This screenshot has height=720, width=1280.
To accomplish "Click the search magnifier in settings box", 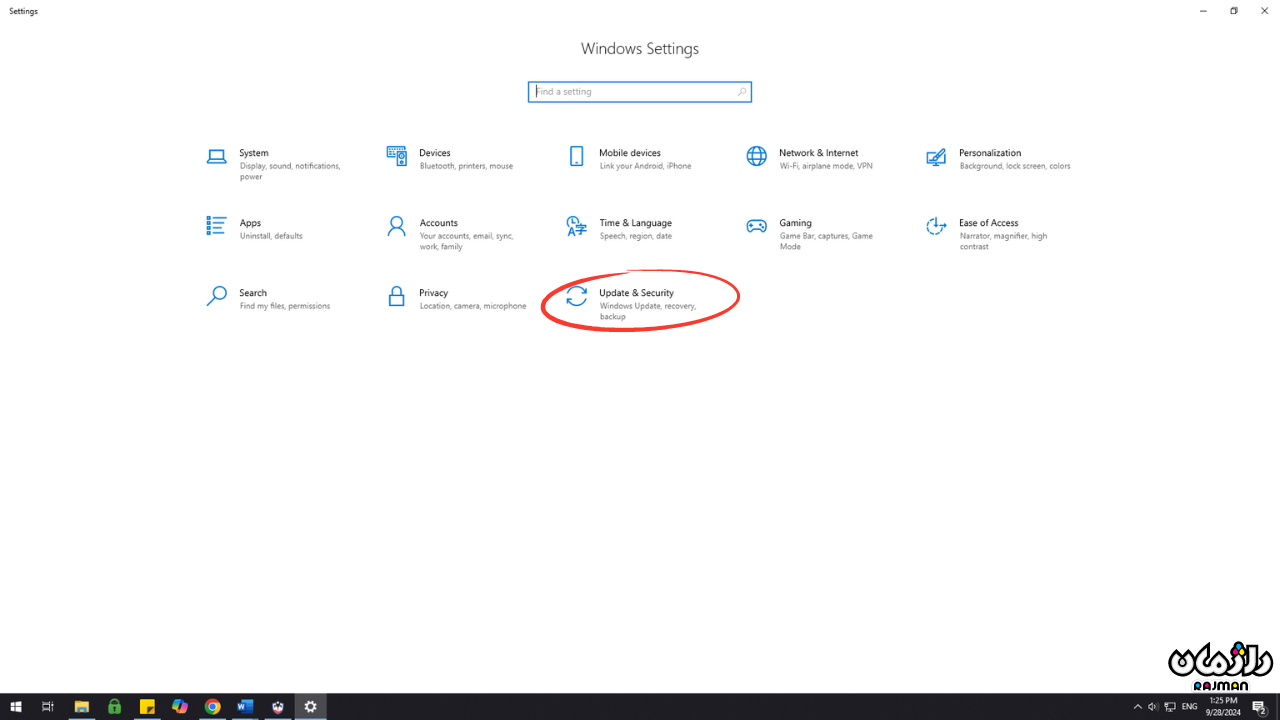I will [x=742, y=92].
